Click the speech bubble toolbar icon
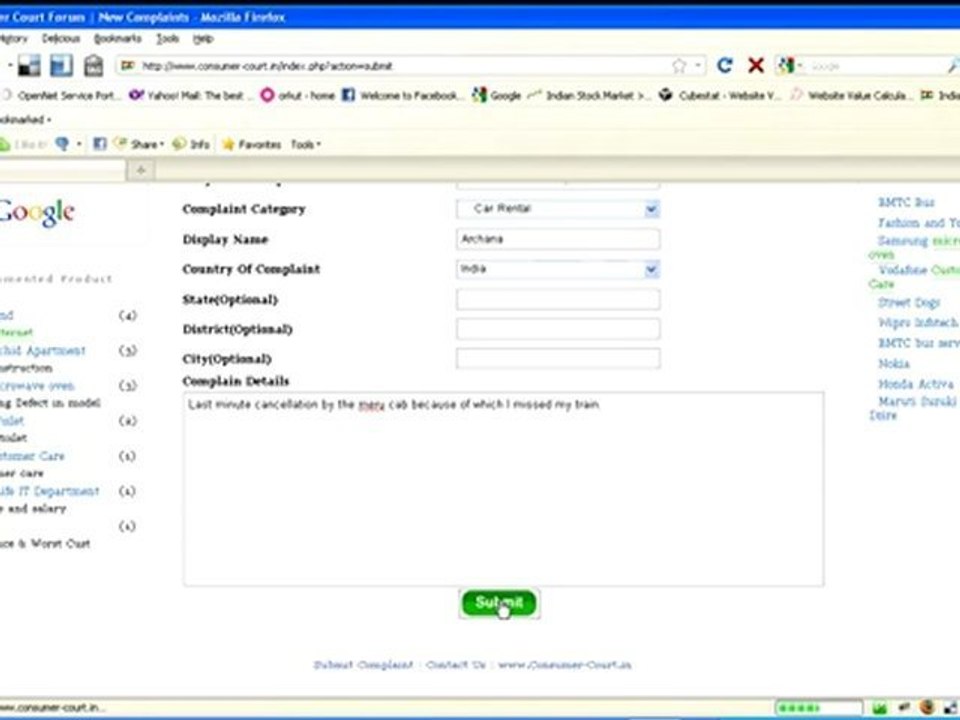The width and height of the screenshot is (960, 720). [x=62, y=144]
